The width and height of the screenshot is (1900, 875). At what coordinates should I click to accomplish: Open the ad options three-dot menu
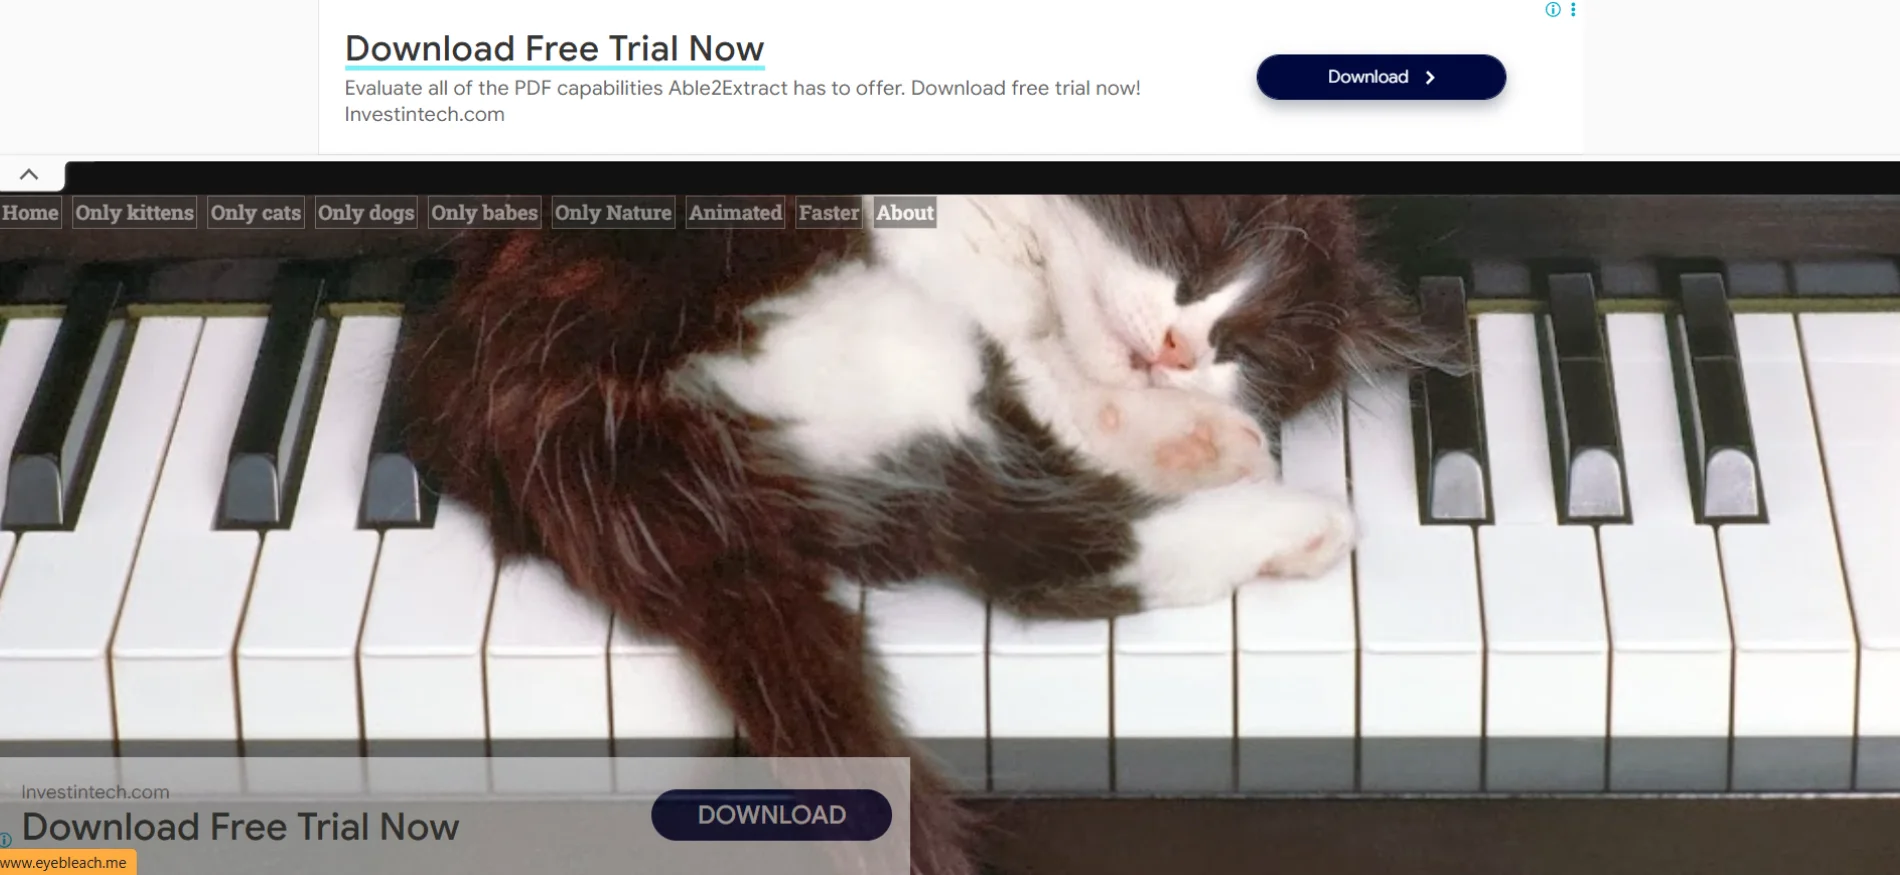[1573, 10]
